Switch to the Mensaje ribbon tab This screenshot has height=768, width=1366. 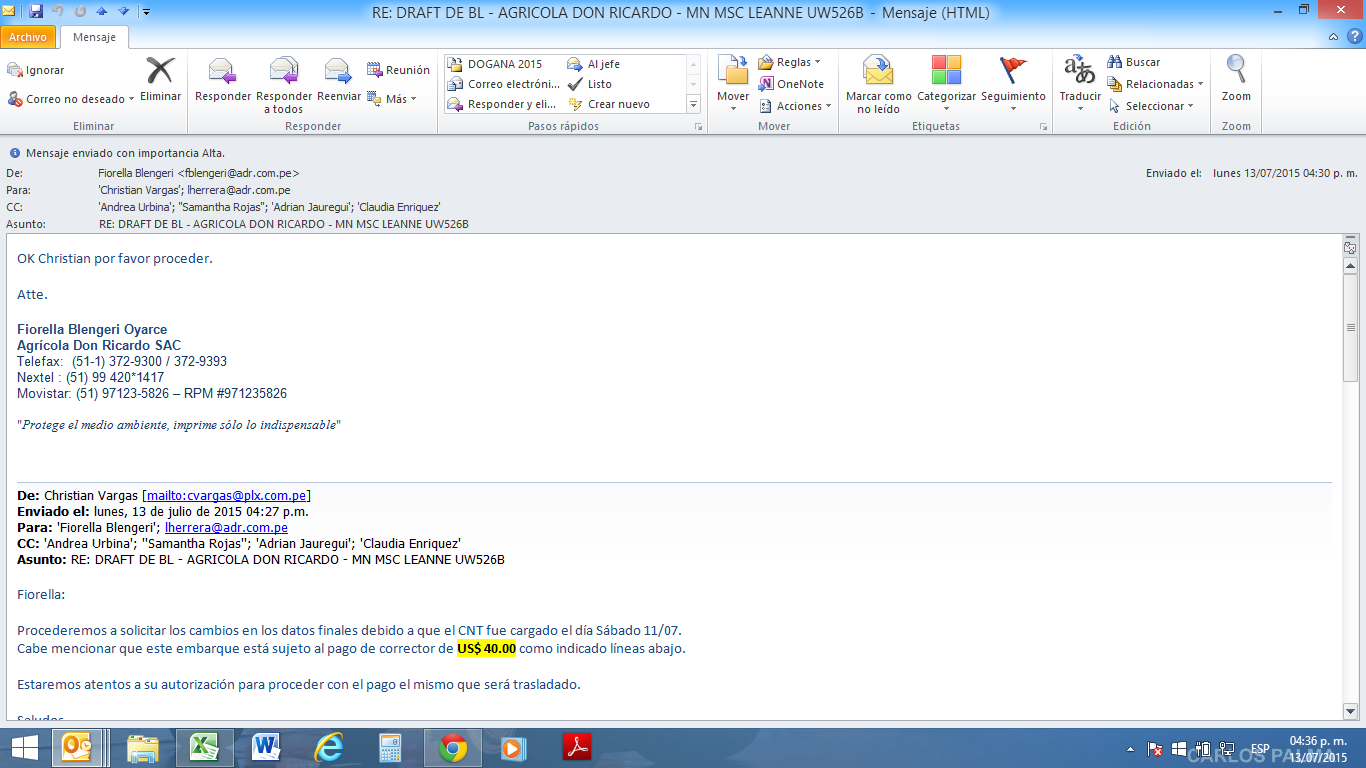[x=94, y=37]
